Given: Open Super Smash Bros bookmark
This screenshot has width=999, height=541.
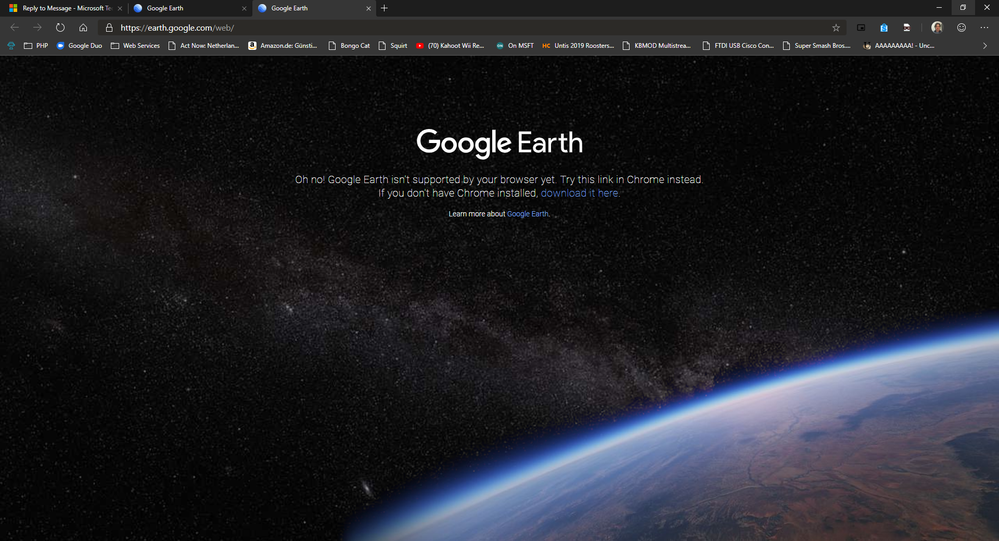Looking at the screenshot, I should 816,46.
